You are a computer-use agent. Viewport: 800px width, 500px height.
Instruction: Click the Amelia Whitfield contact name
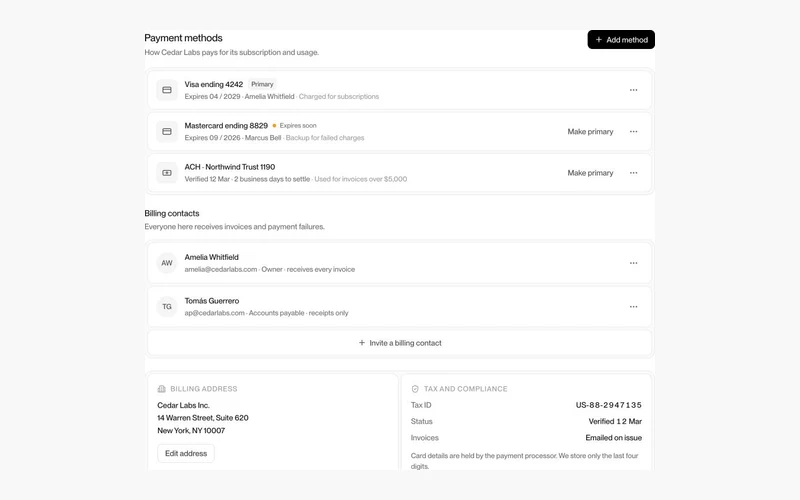point(211,257)
